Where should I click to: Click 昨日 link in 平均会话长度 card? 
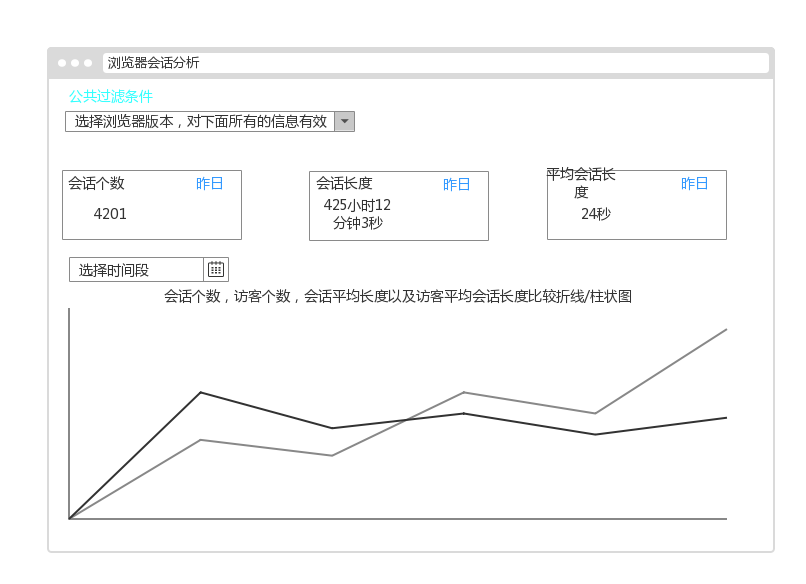pyautogui.click(x=694, y=184)
